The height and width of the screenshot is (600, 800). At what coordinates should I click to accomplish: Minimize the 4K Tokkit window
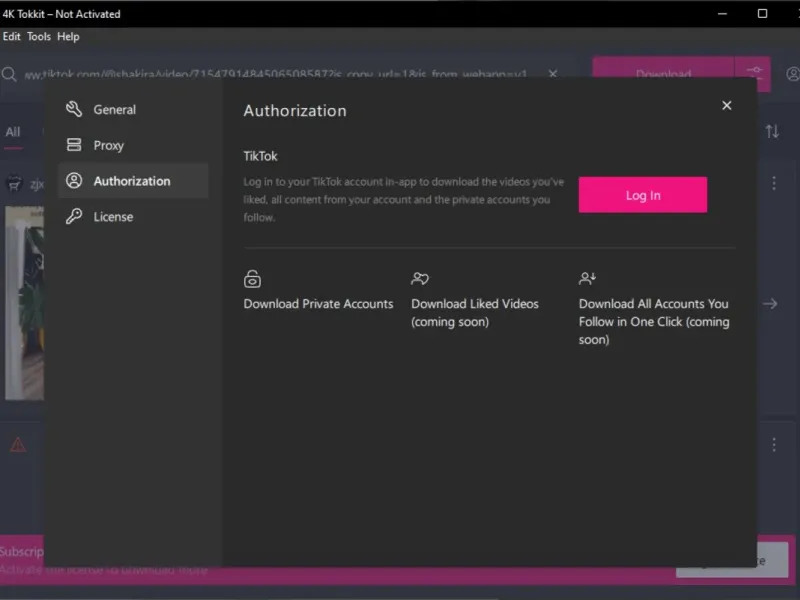tap(722, 14)
